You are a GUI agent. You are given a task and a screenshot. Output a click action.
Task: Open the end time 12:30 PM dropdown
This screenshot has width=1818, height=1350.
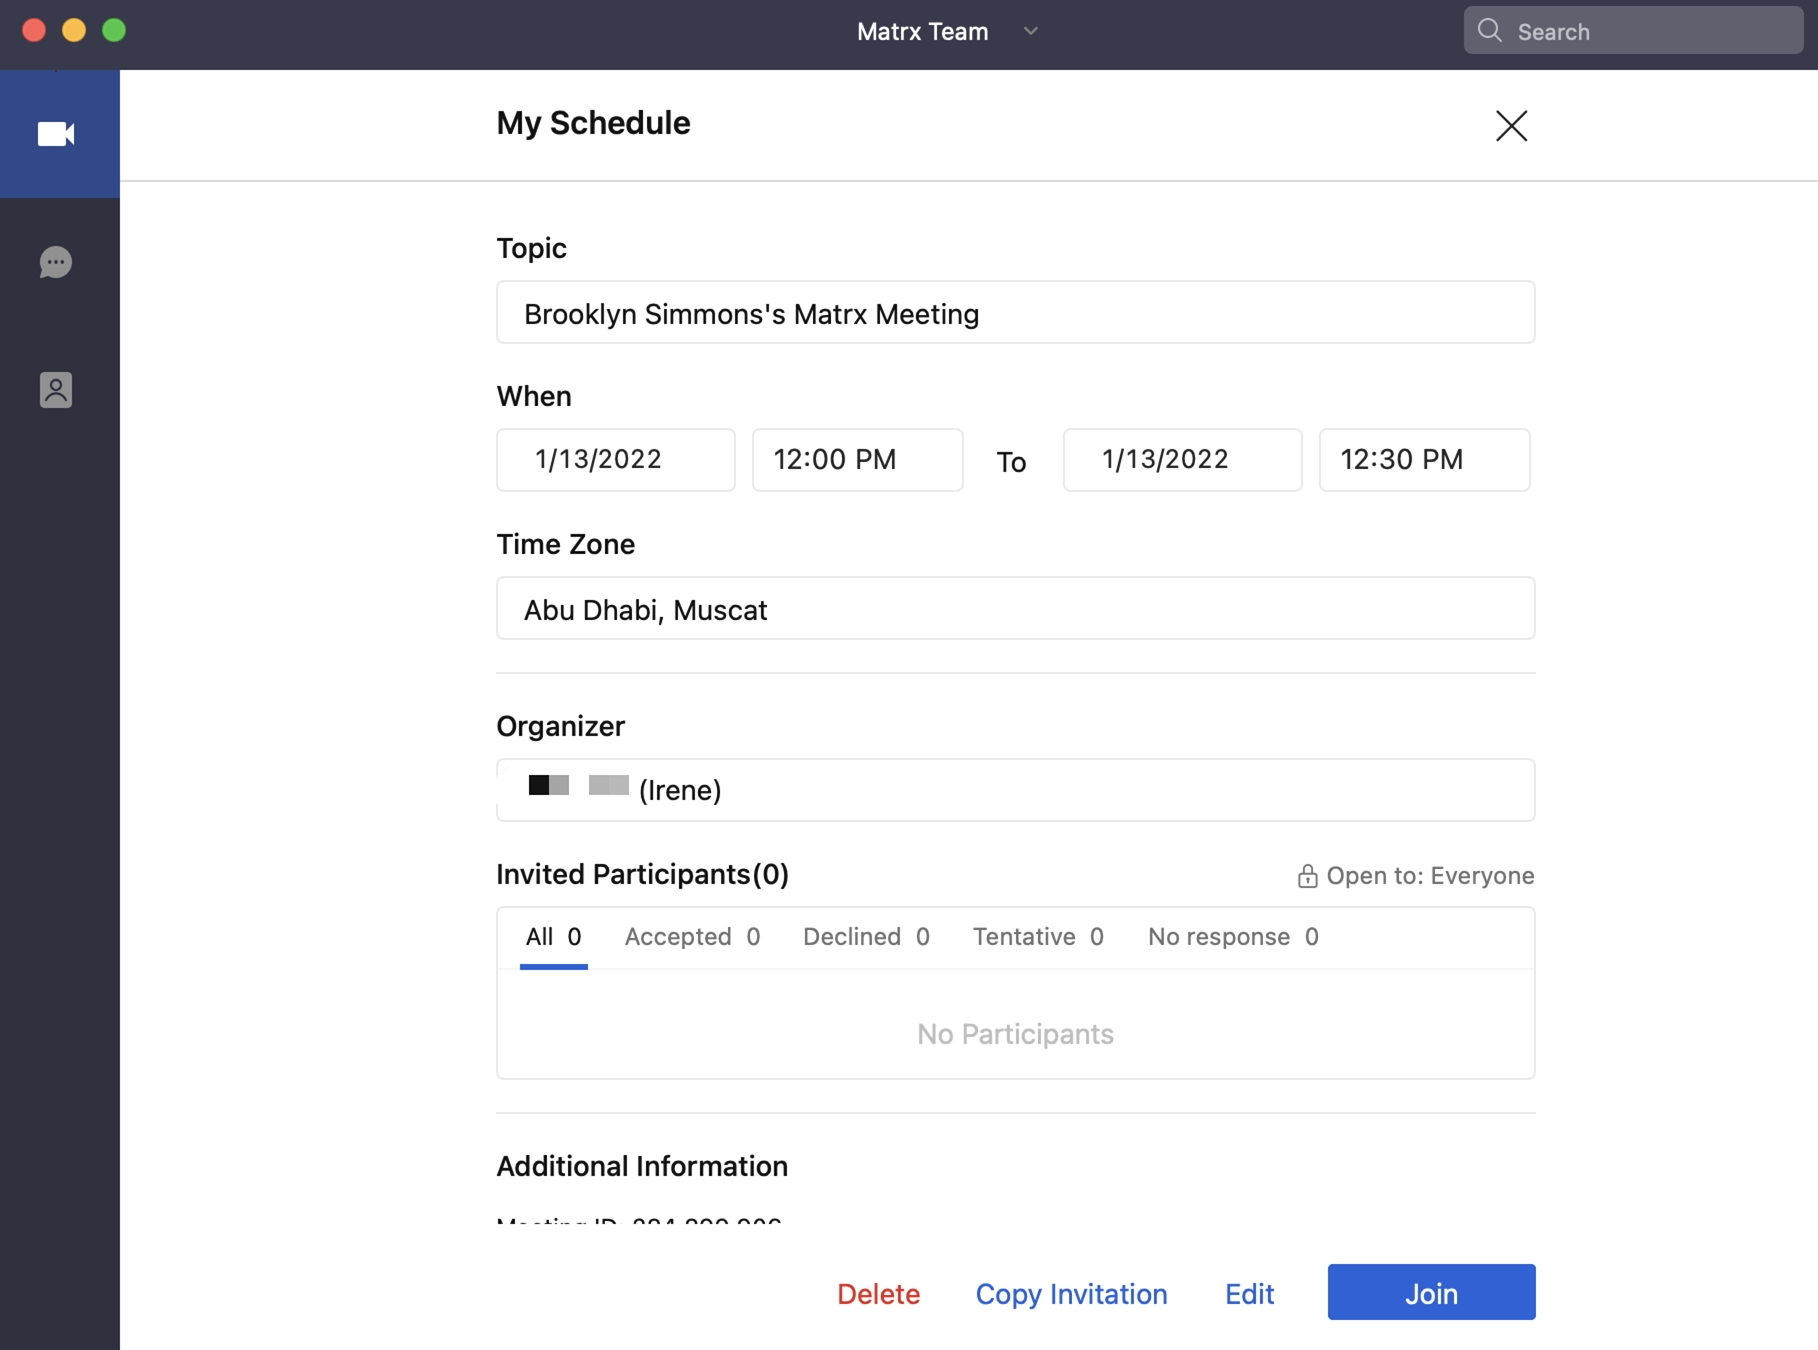coord(1424,460)
